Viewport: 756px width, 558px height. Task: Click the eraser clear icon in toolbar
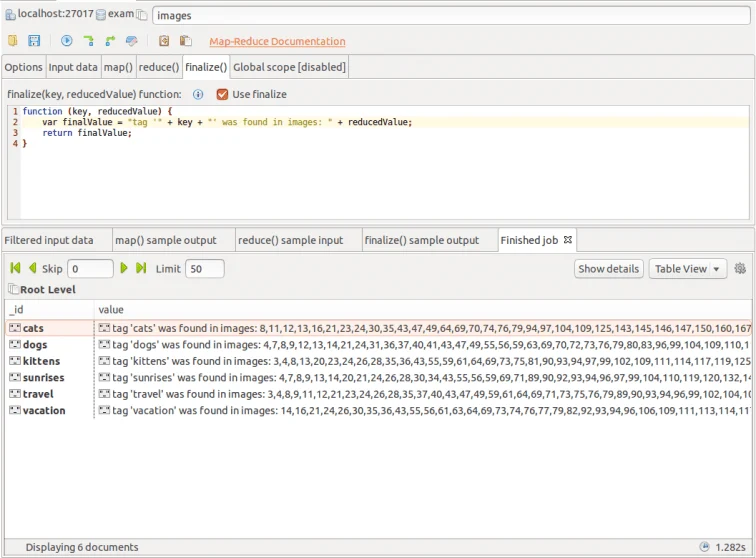coord(131,41)
